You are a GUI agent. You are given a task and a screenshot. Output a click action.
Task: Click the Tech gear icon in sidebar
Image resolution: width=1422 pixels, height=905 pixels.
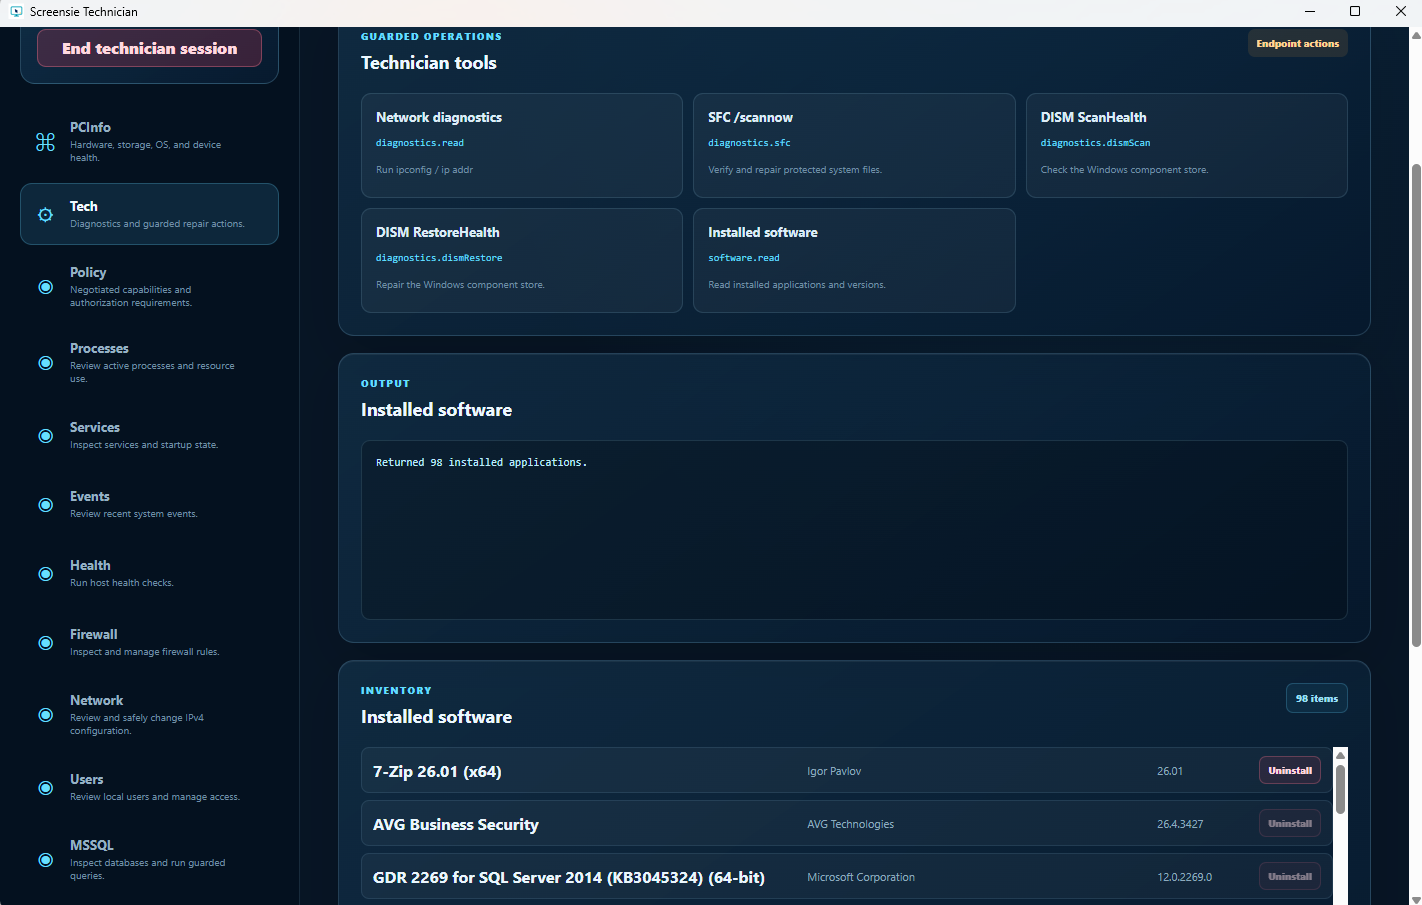click(x=45, y=214)
